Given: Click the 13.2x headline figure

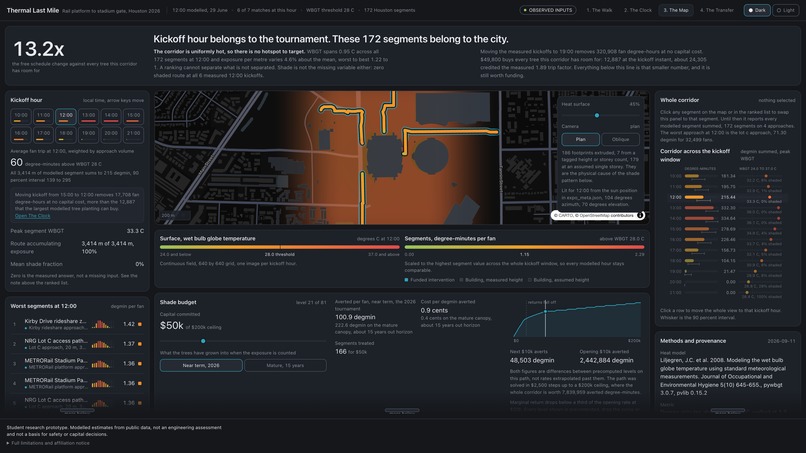Looking at the screenshot, I should point(39,49).
